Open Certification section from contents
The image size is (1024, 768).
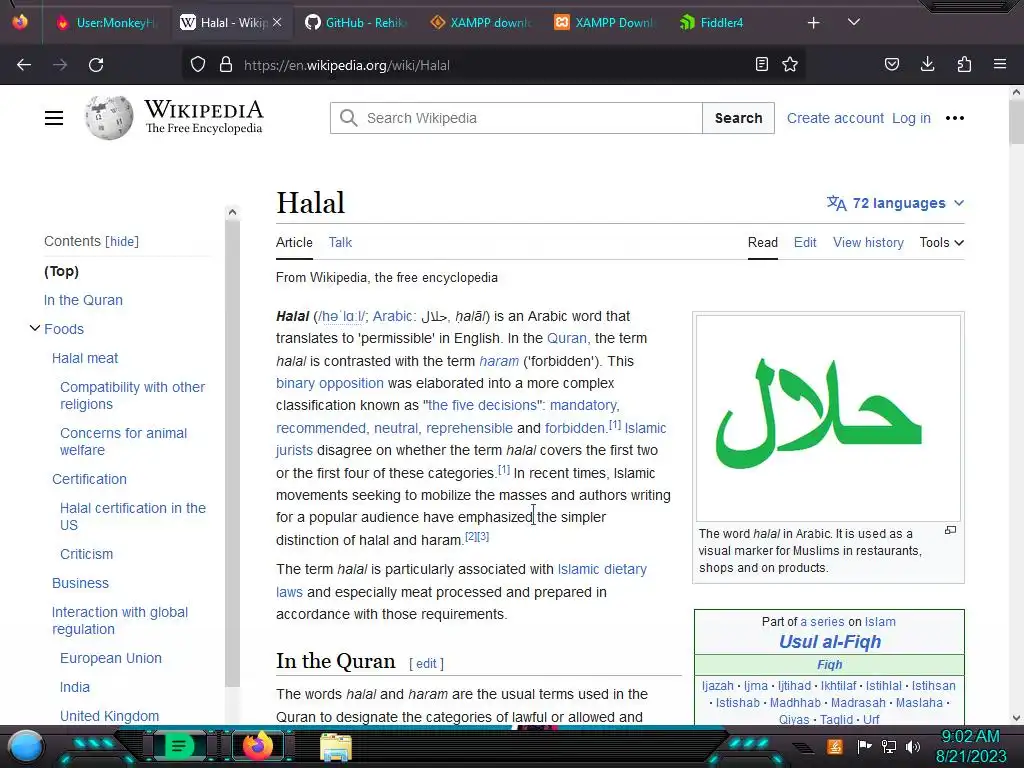click(89, 479)
